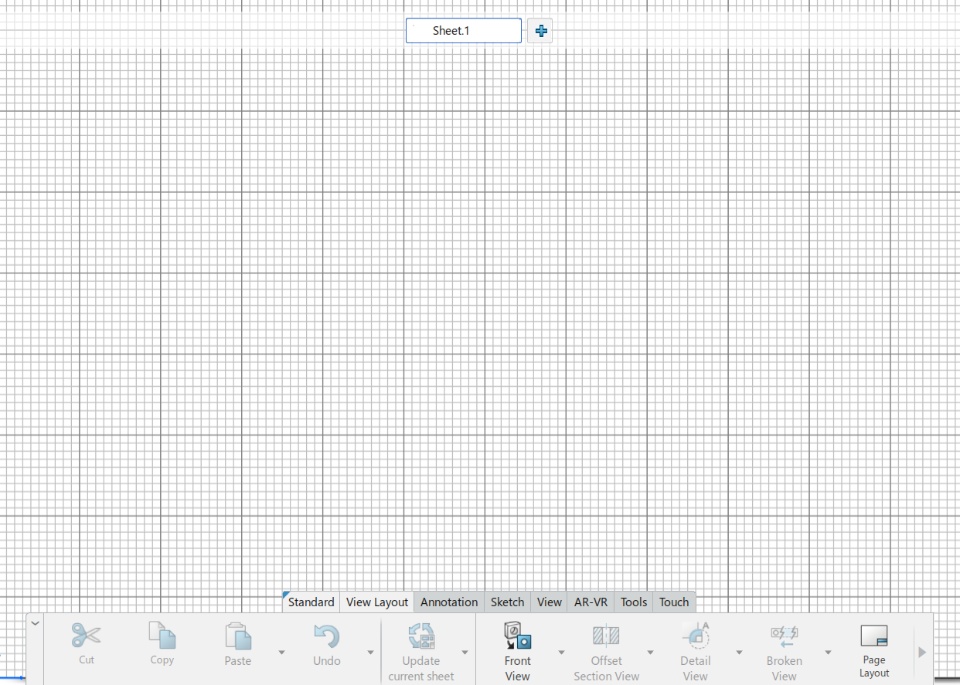Select the Cut scissors tool
This screenshot has height=685, width=960.
coord(86,643)
